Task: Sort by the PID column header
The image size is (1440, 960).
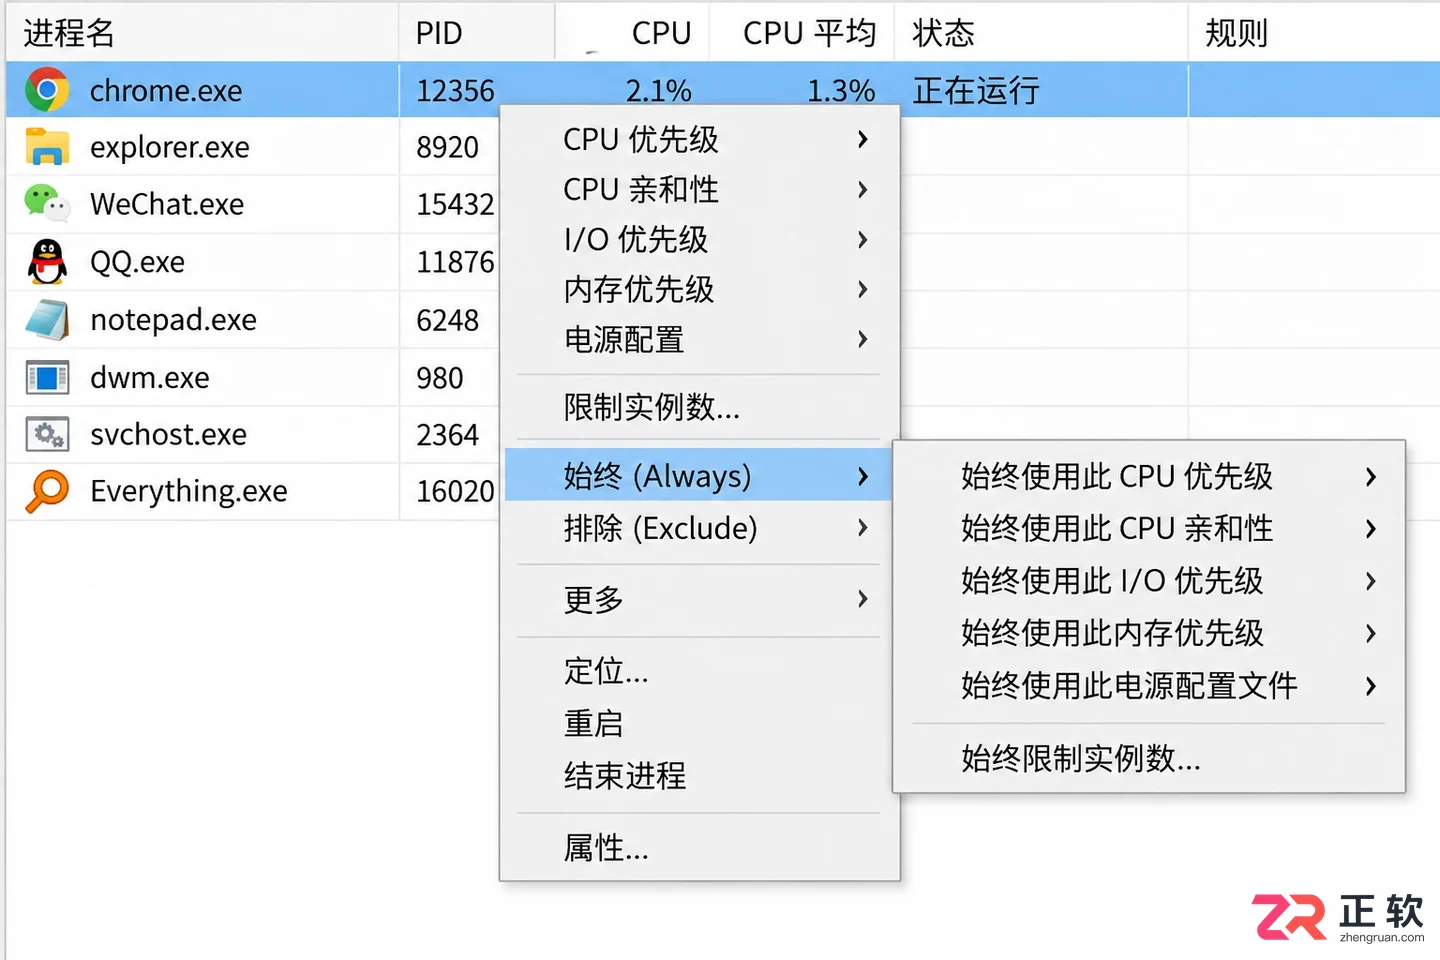Action: (x=477, y=33)
